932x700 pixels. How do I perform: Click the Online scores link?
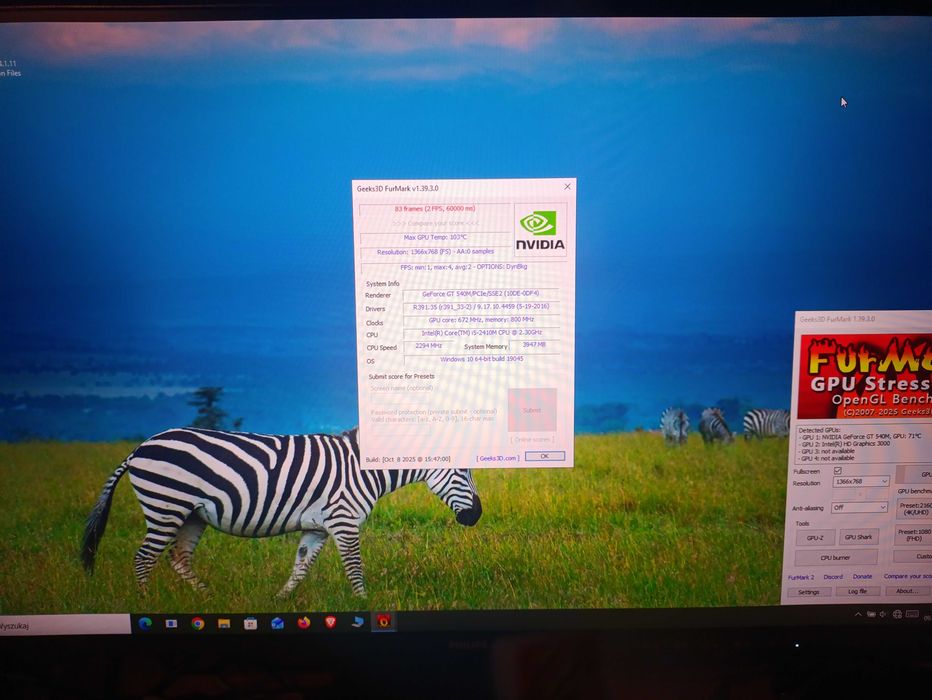[533, 440]
